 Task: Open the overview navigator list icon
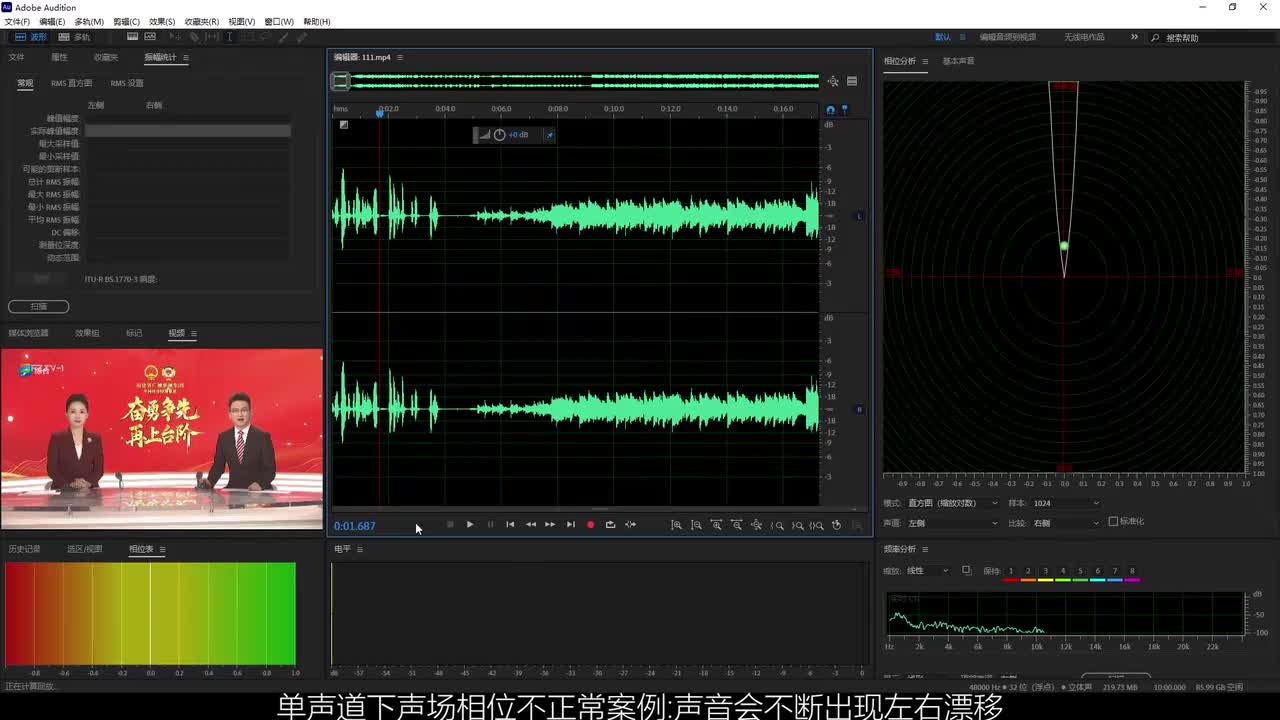(852, 81)
